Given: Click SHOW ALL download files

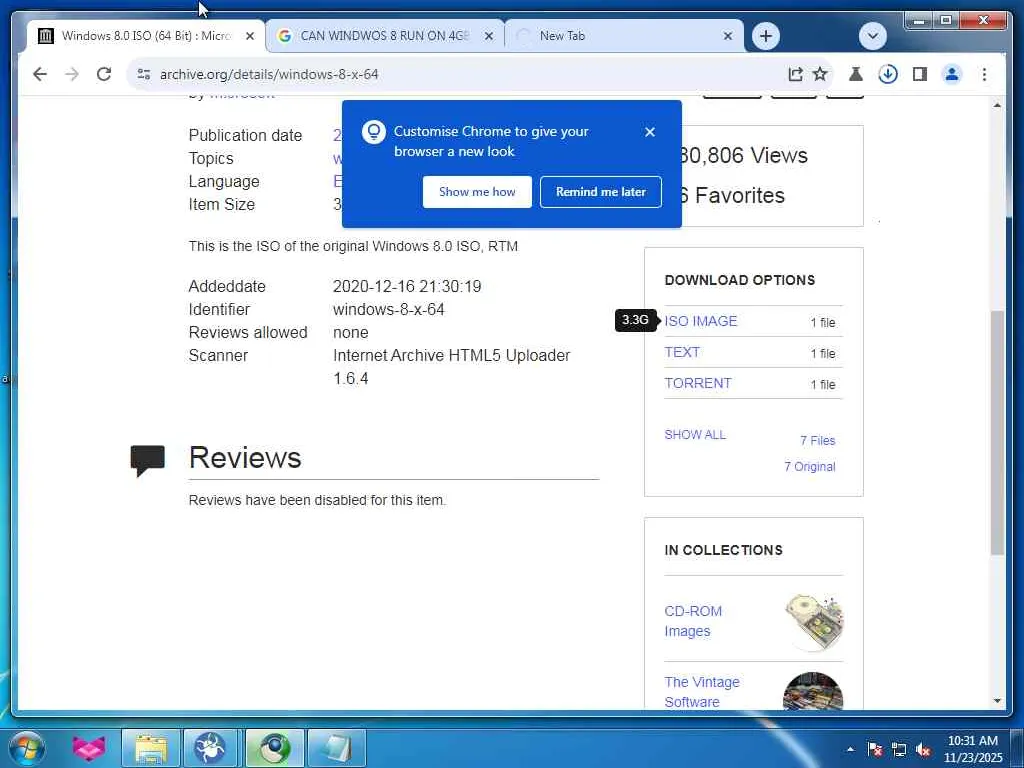Looking at the screenshot, I should point(695,435).
